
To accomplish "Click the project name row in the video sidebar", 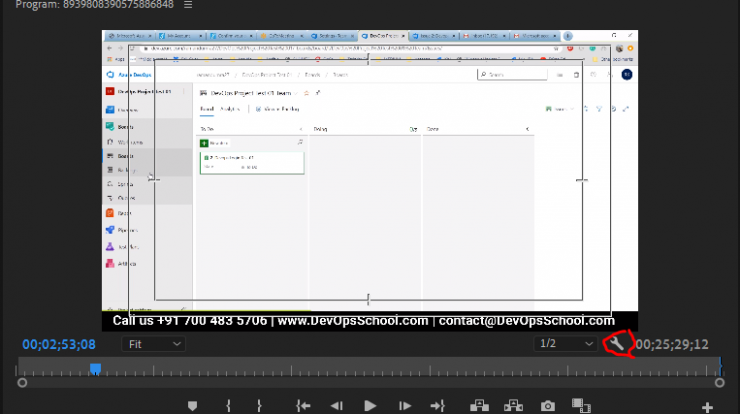I will pyautogui.click(x=143, y=92).
